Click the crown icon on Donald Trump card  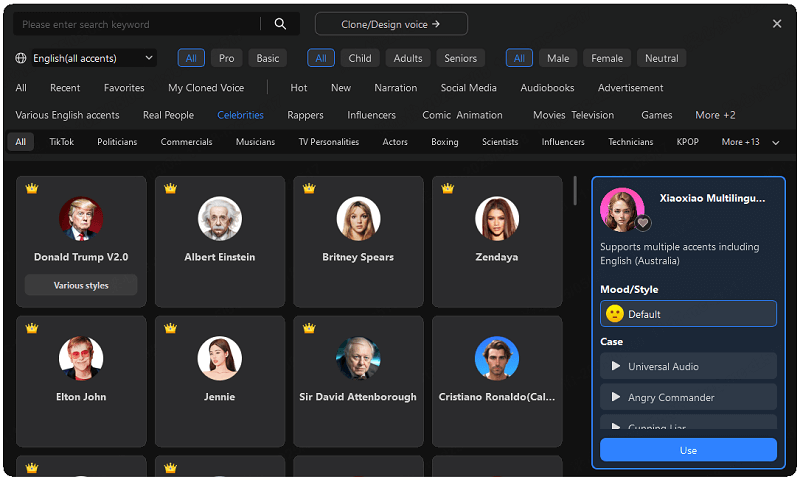point(32,189)
